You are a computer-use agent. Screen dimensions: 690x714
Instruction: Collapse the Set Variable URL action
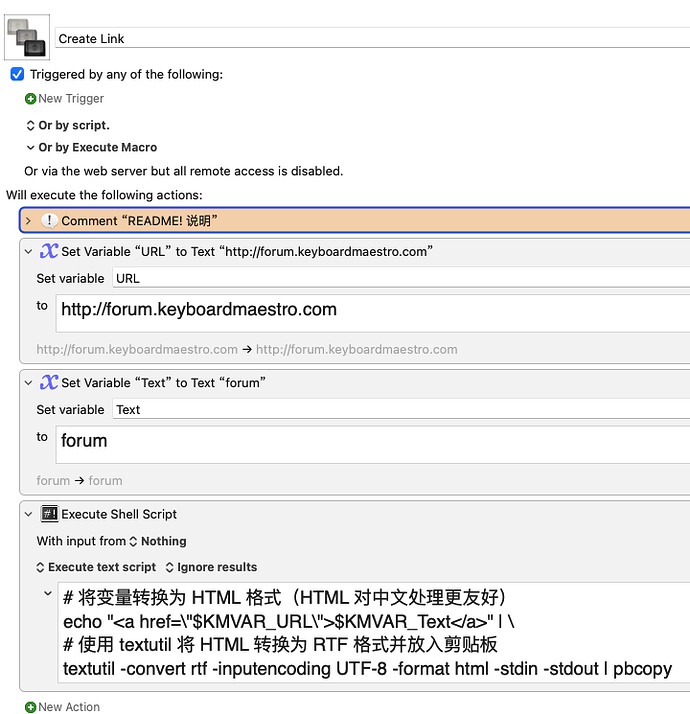click(x=28, y=252)
